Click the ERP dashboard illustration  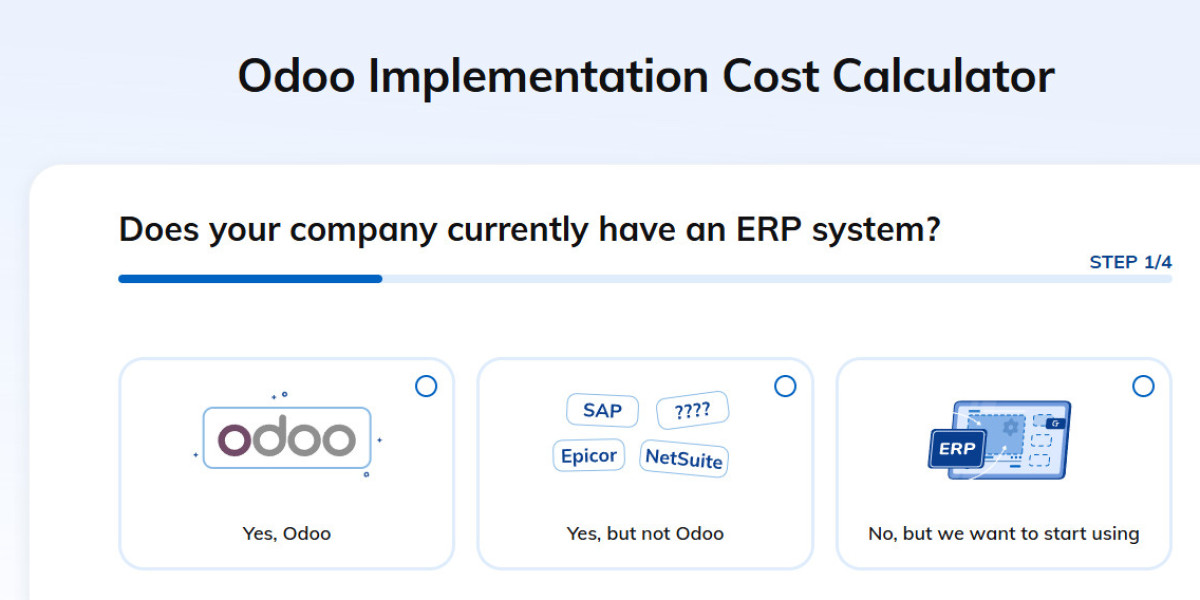tap(999, 440)
